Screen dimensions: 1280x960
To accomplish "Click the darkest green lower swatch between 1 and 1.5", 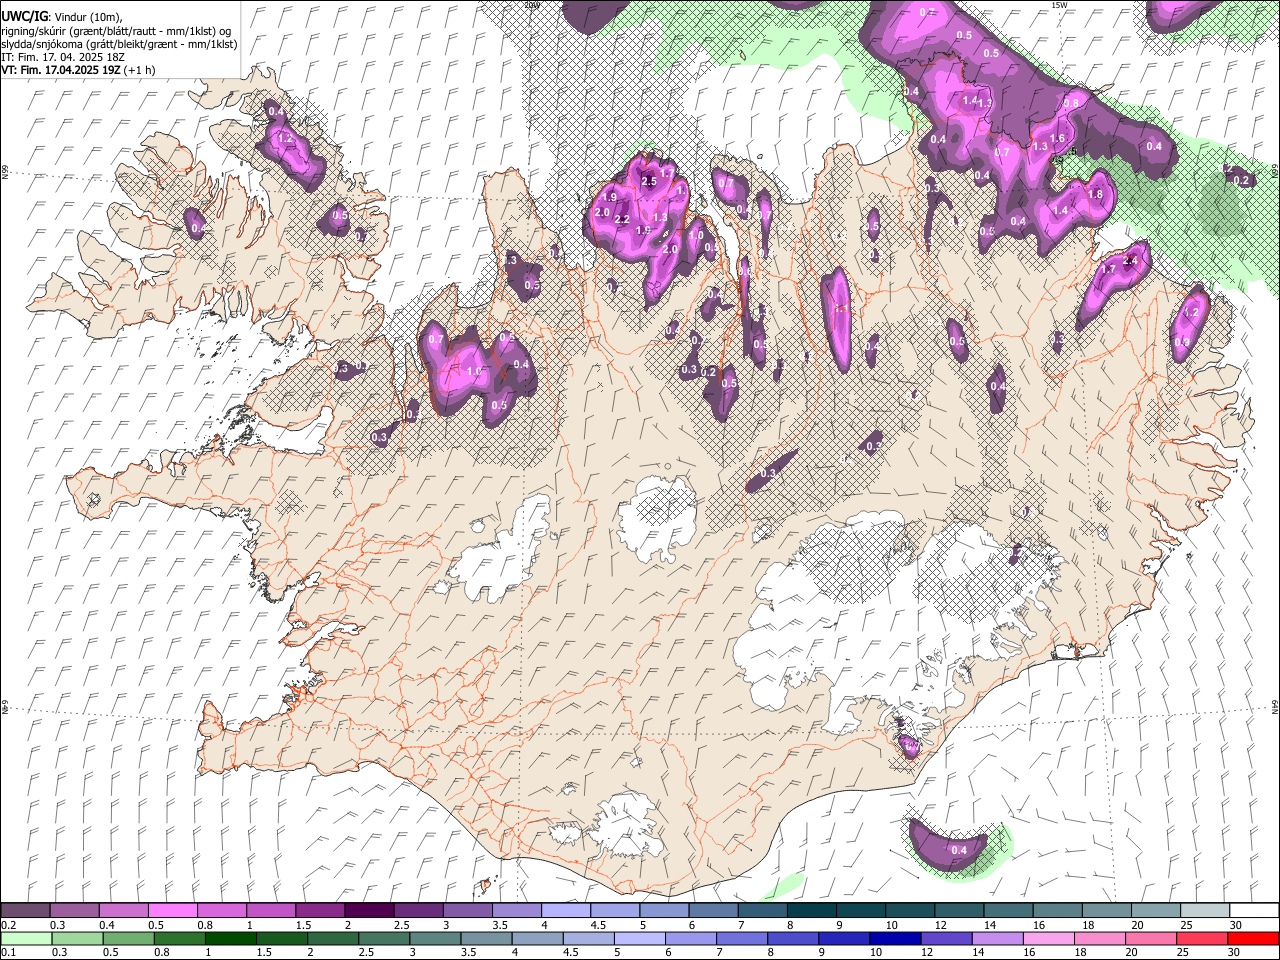I will pos(231,938).
